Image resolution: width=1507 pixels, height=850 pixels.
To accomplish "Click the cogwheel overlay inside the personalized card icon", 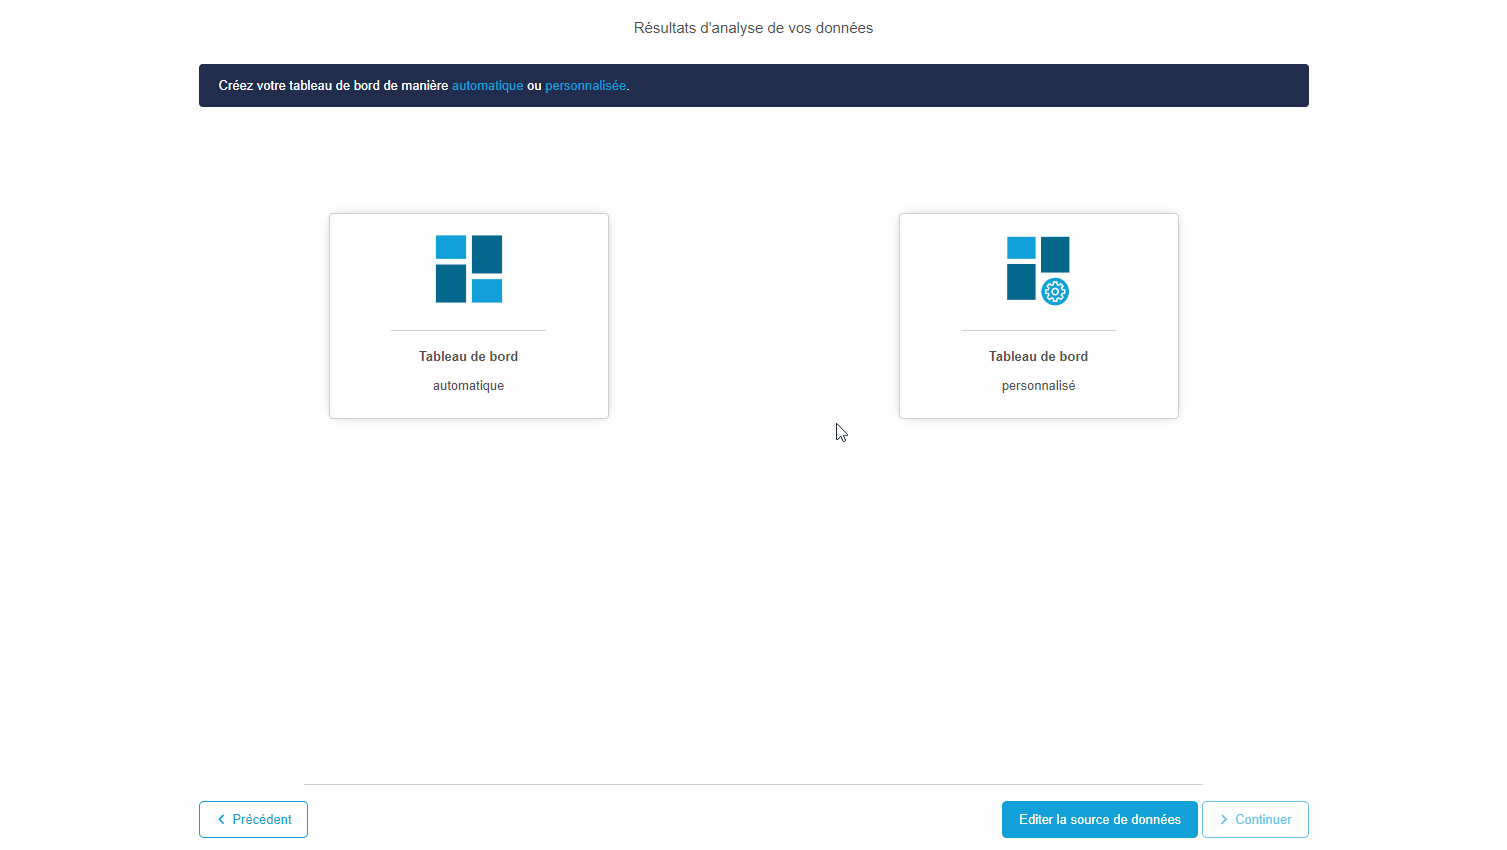I will 1055,292.
